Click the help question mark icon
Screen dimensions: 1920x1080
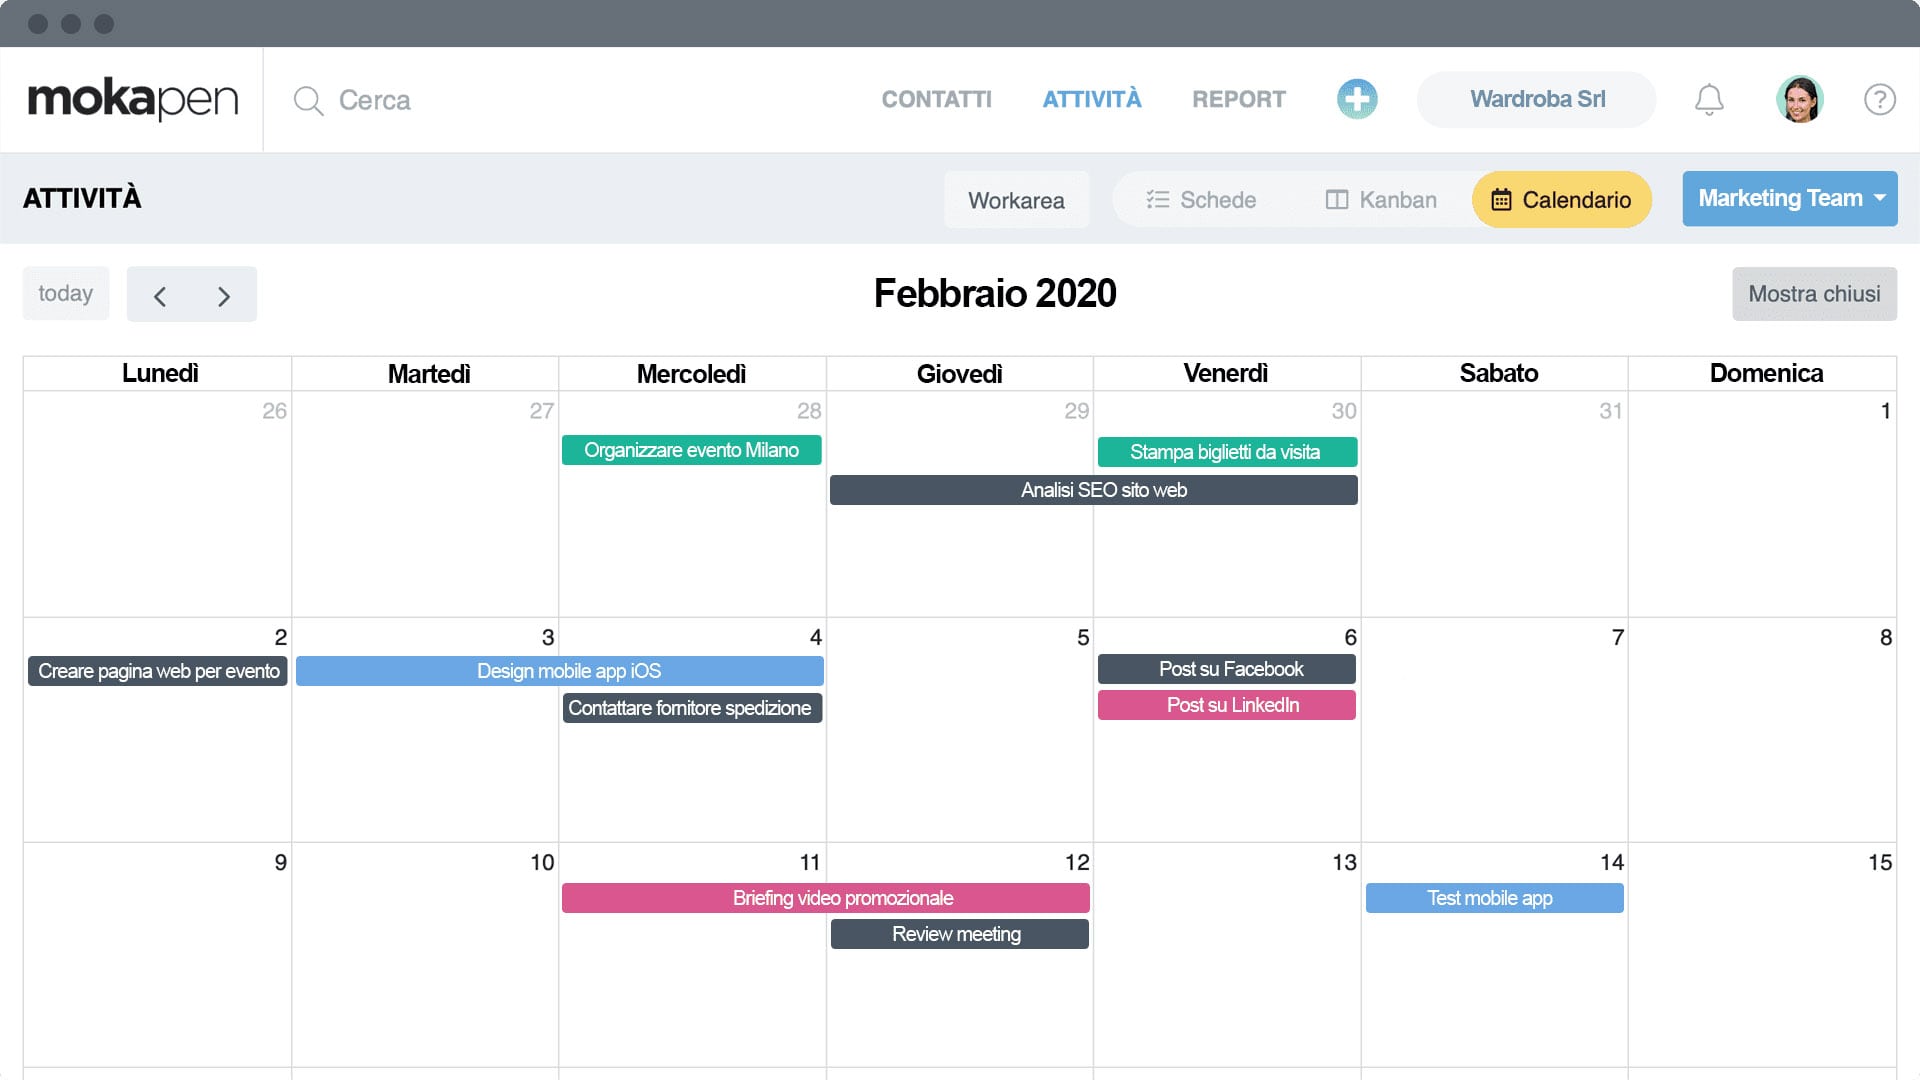point(1879,100)
